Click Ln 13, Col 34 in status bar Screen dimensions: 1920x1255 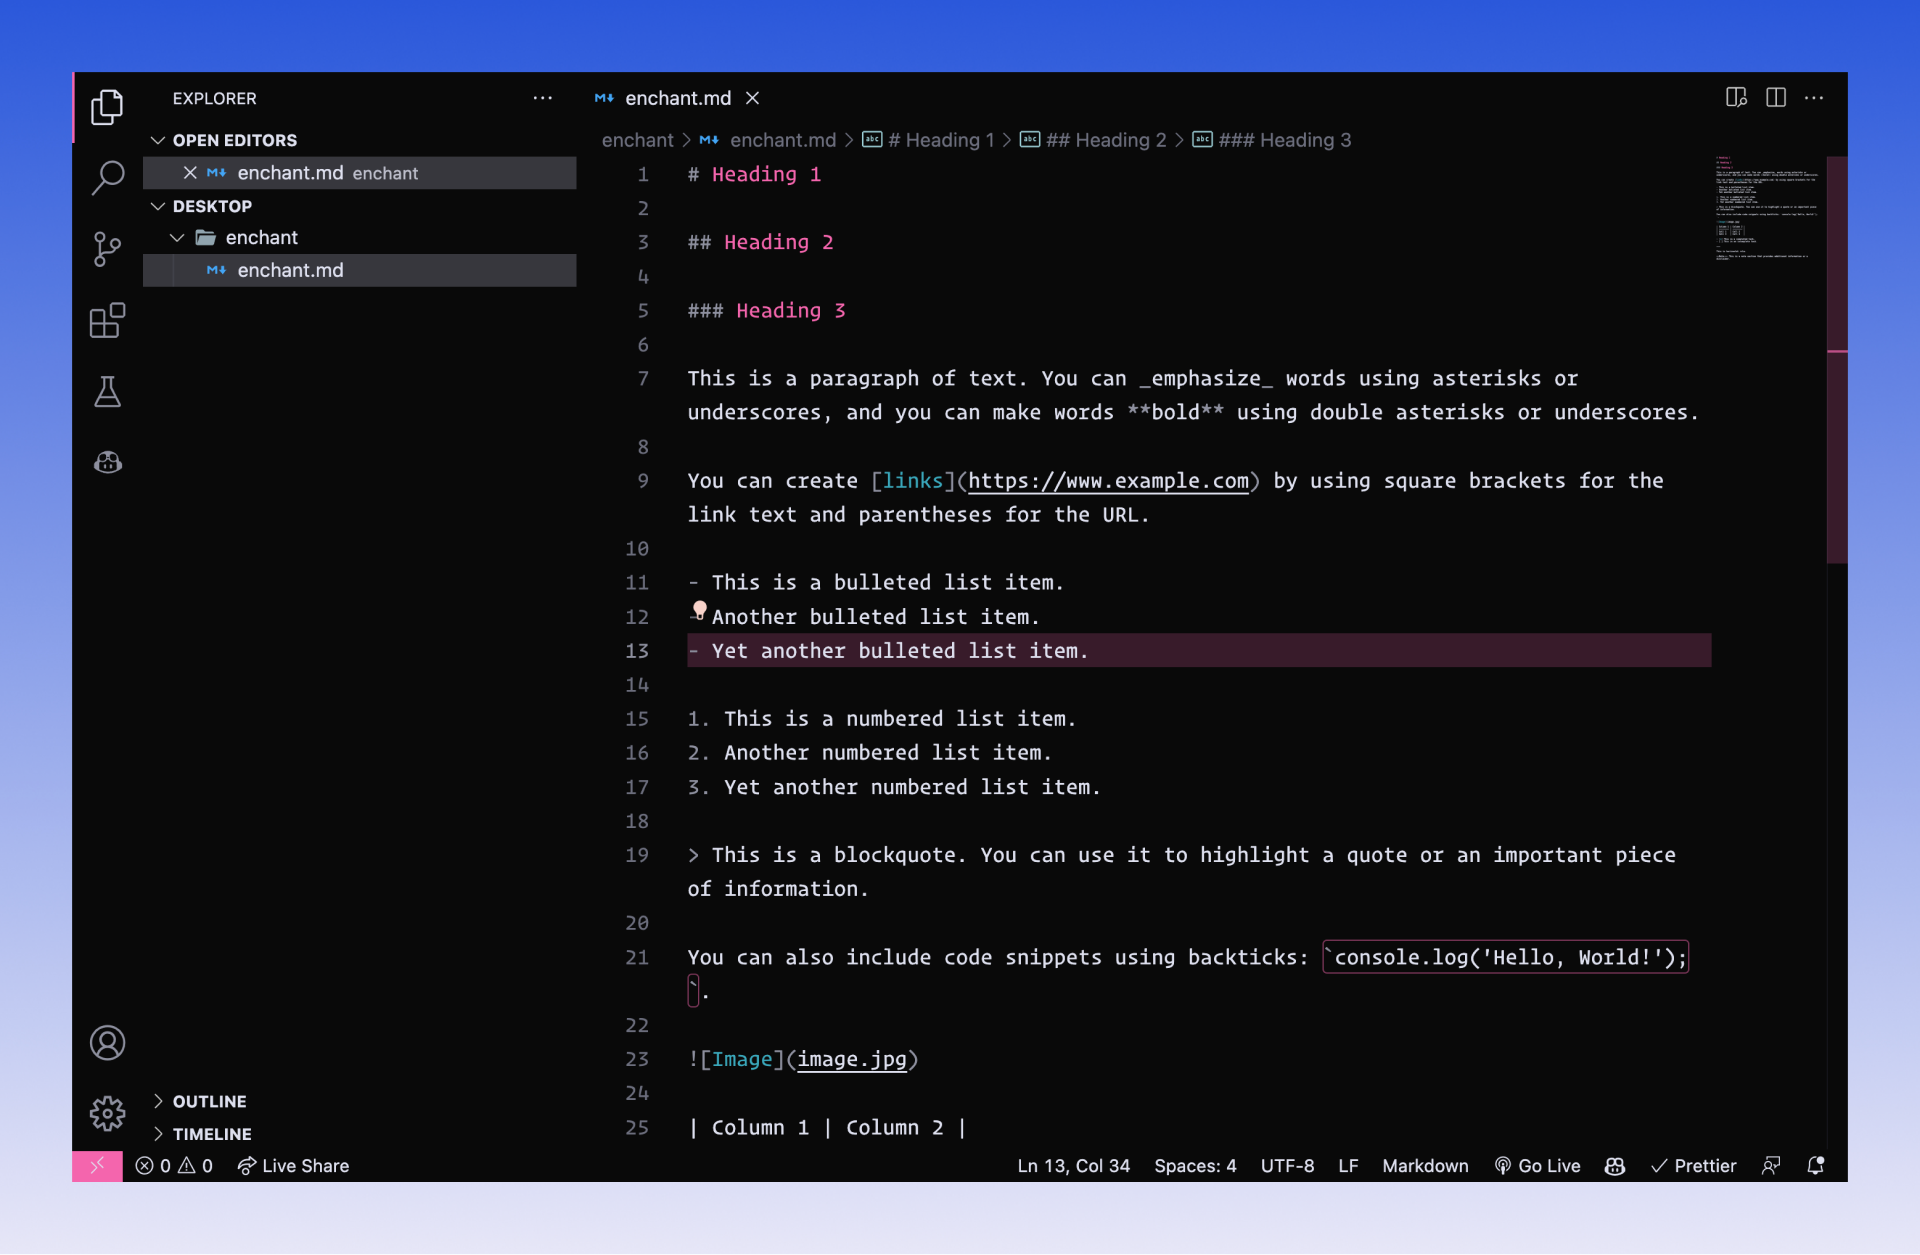point(1074,1166)
